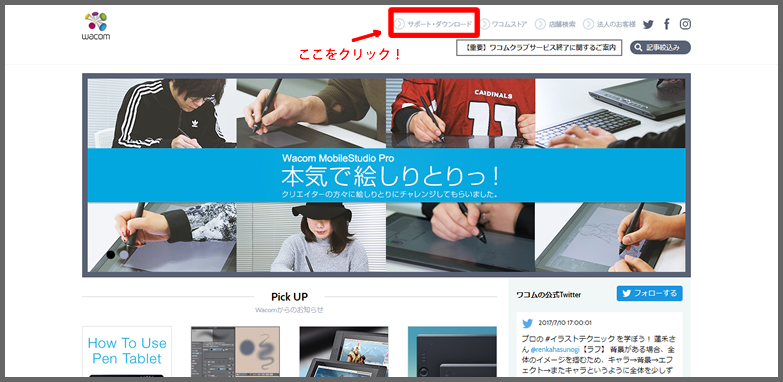Click the circle arrow beside ワコムストア
Screen dimensions: 783x382
485,24
